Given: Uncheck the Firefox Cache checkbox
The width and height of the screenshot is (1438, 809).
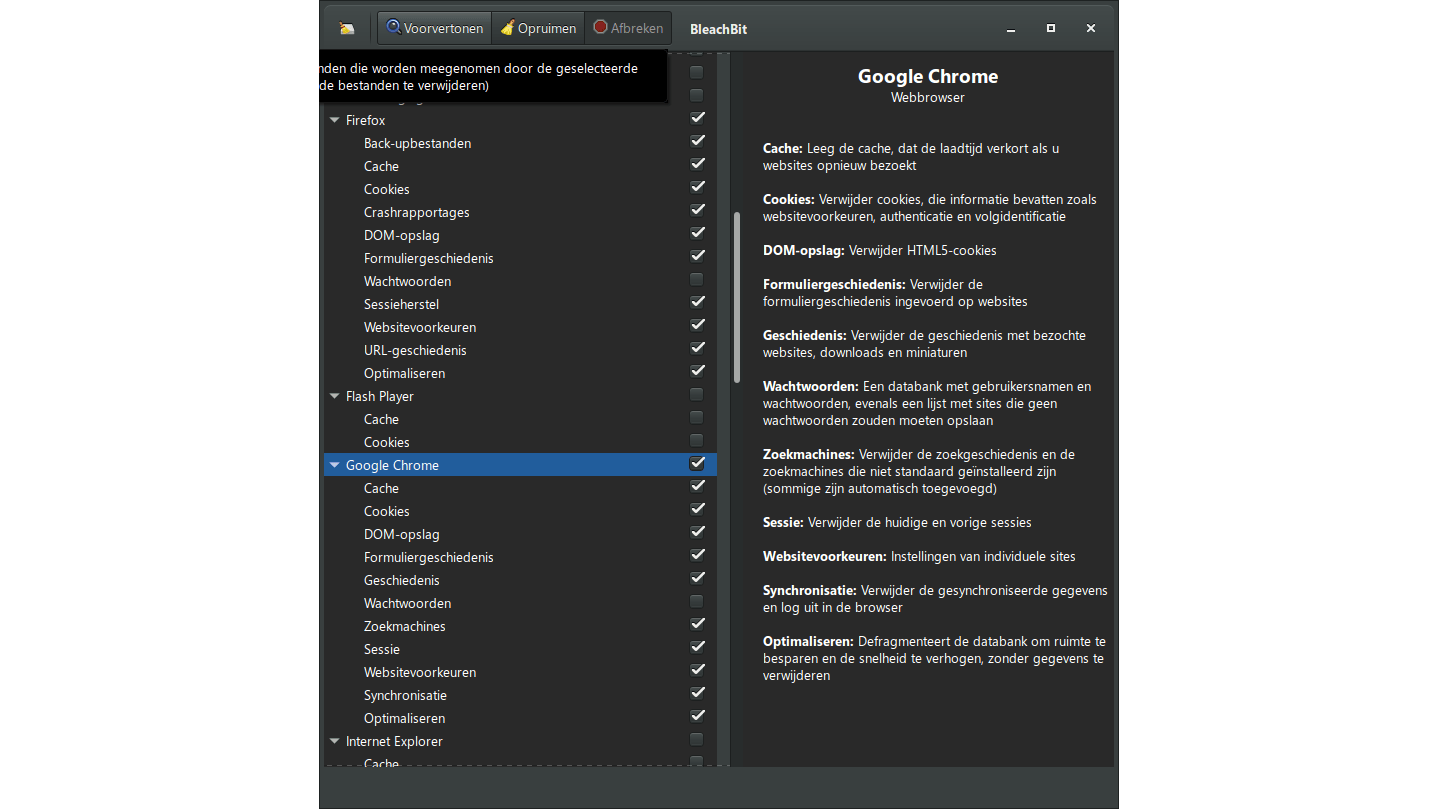Looking at the screenshot, I should point(697,164).
